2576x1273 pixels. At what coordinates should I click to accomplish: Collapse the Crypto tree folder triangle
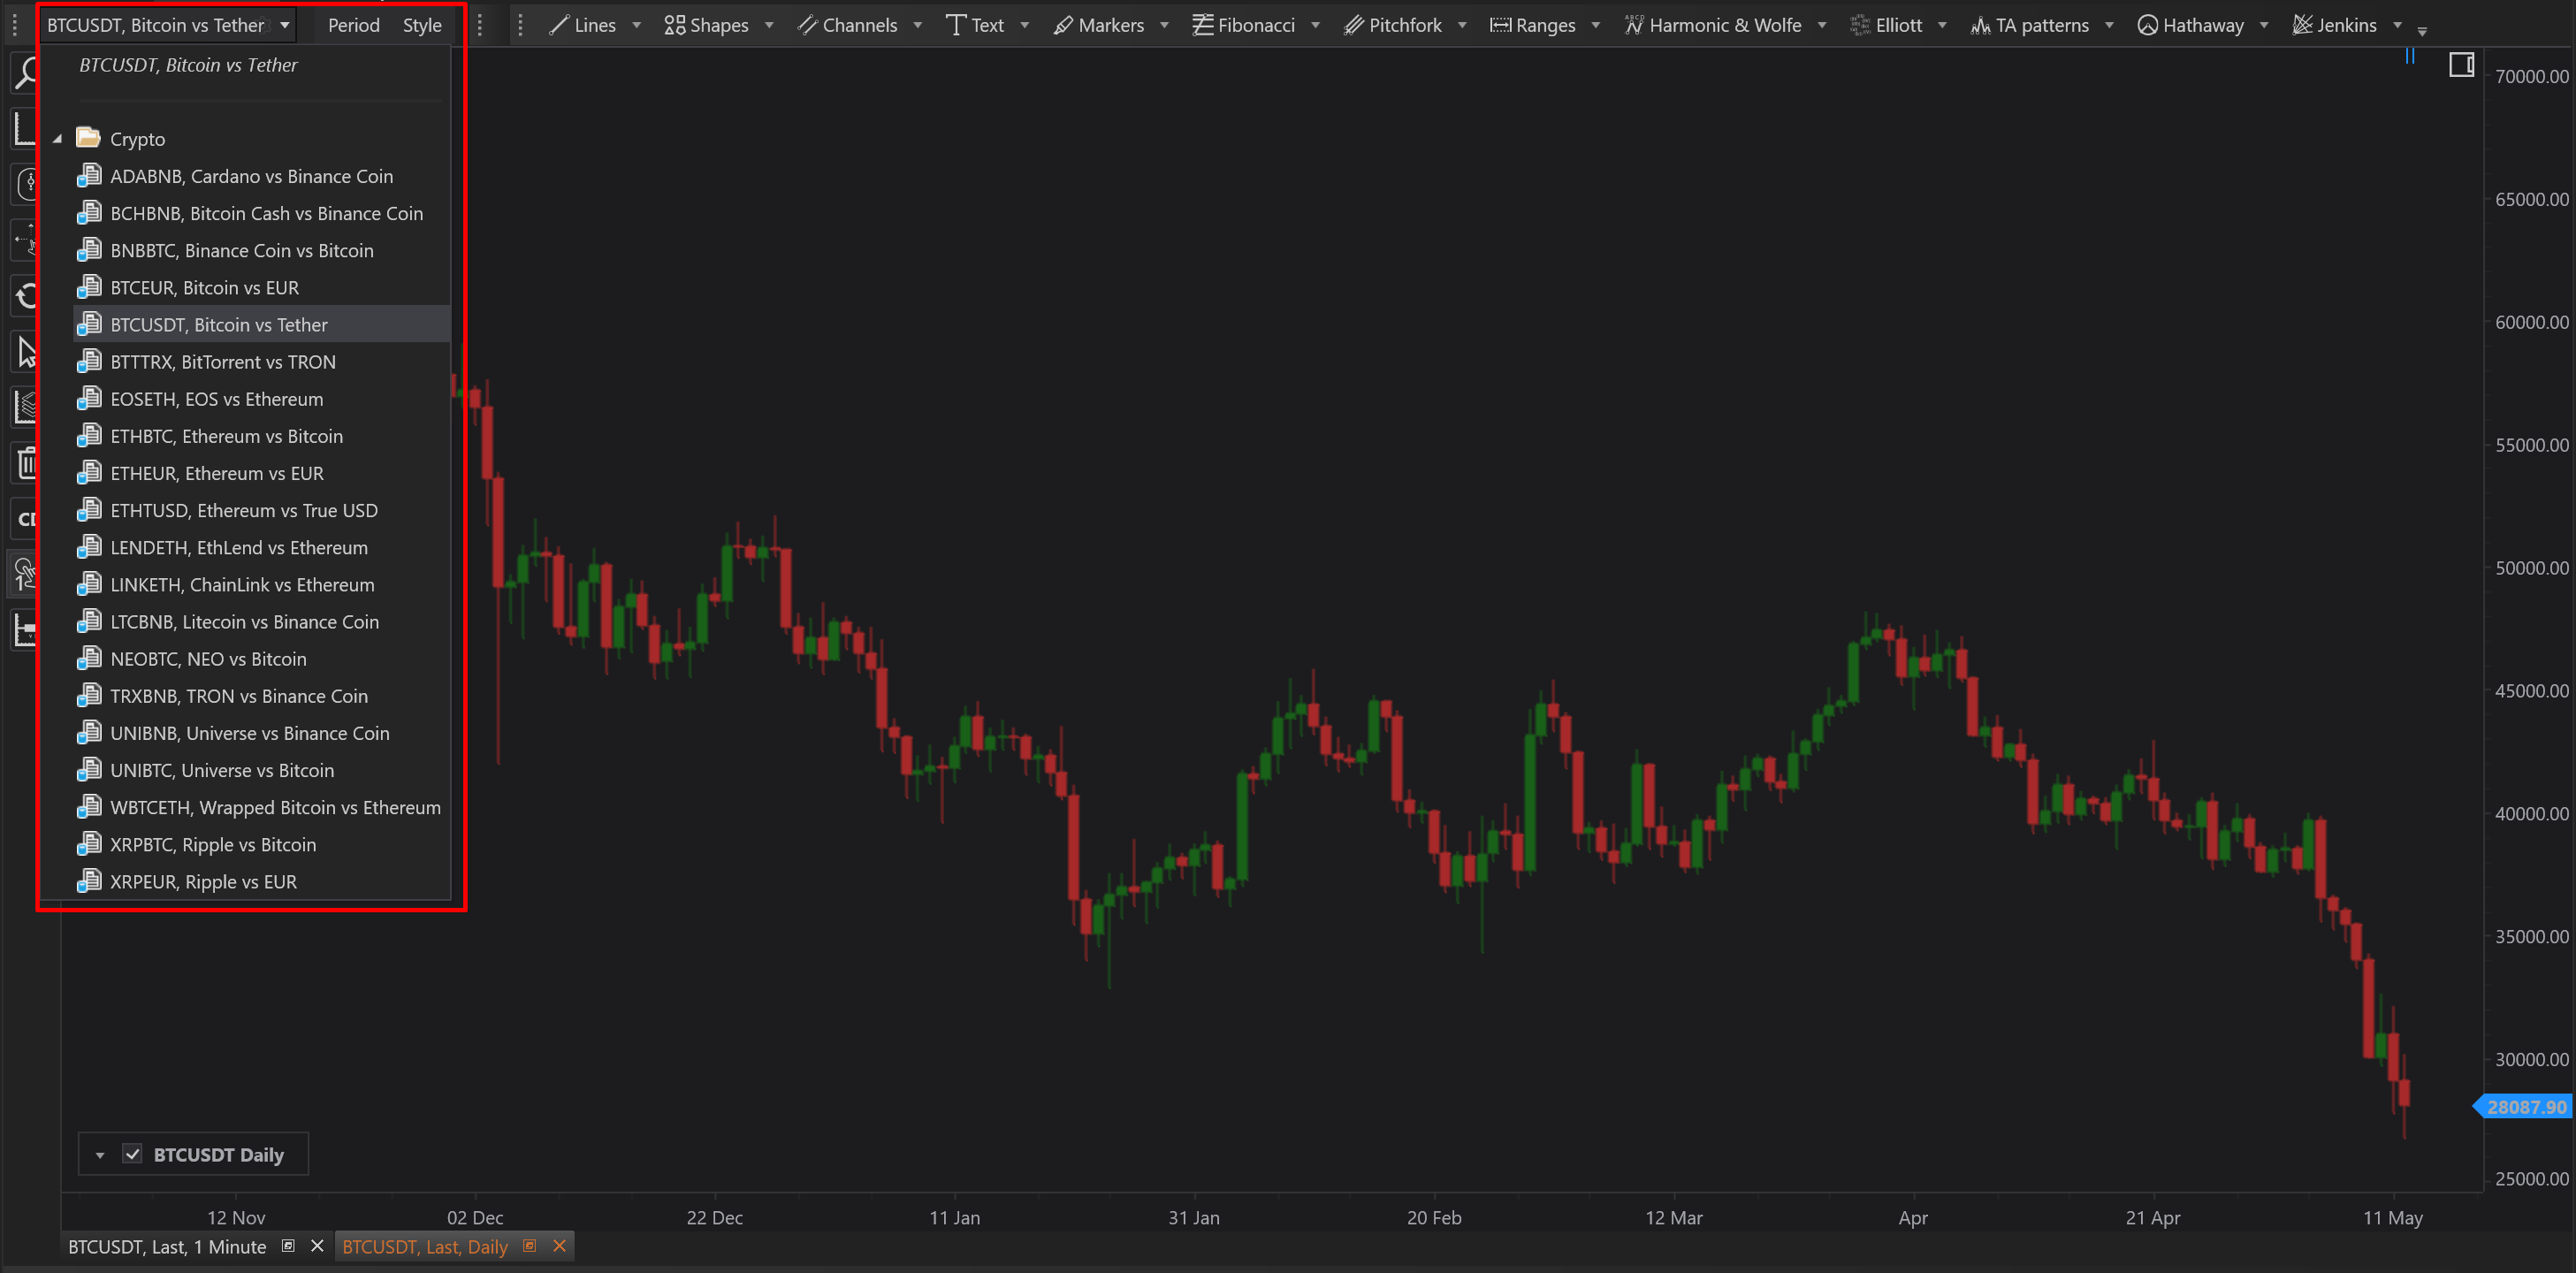[58, 139]
